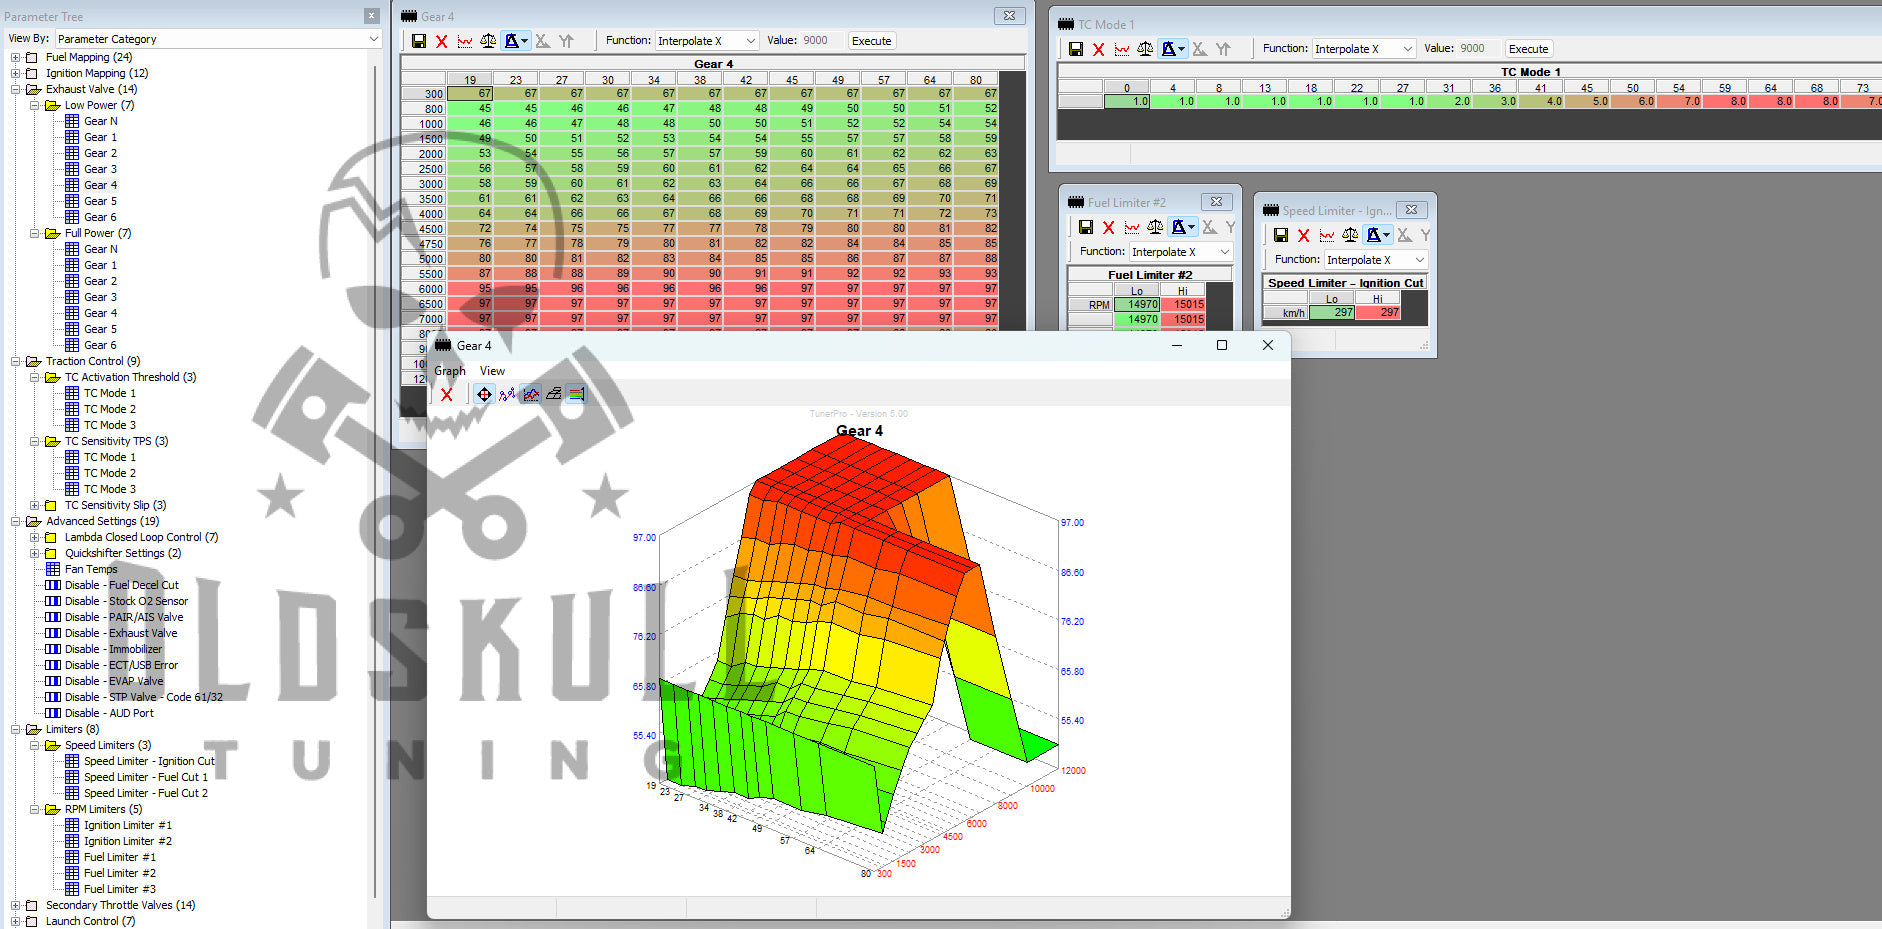1882x929 pixels.
Task: Click the red X discard icon in the Gear 4 table toolbar
Action: pyautogui.click(x=442, y=41)
